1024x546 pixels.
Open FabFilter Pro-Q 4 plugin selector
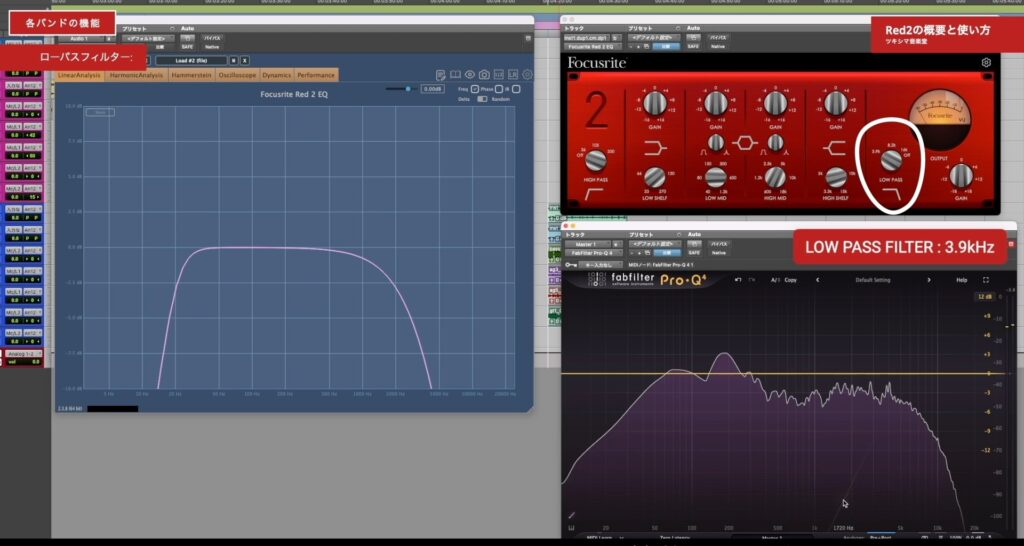coord(593,253)
